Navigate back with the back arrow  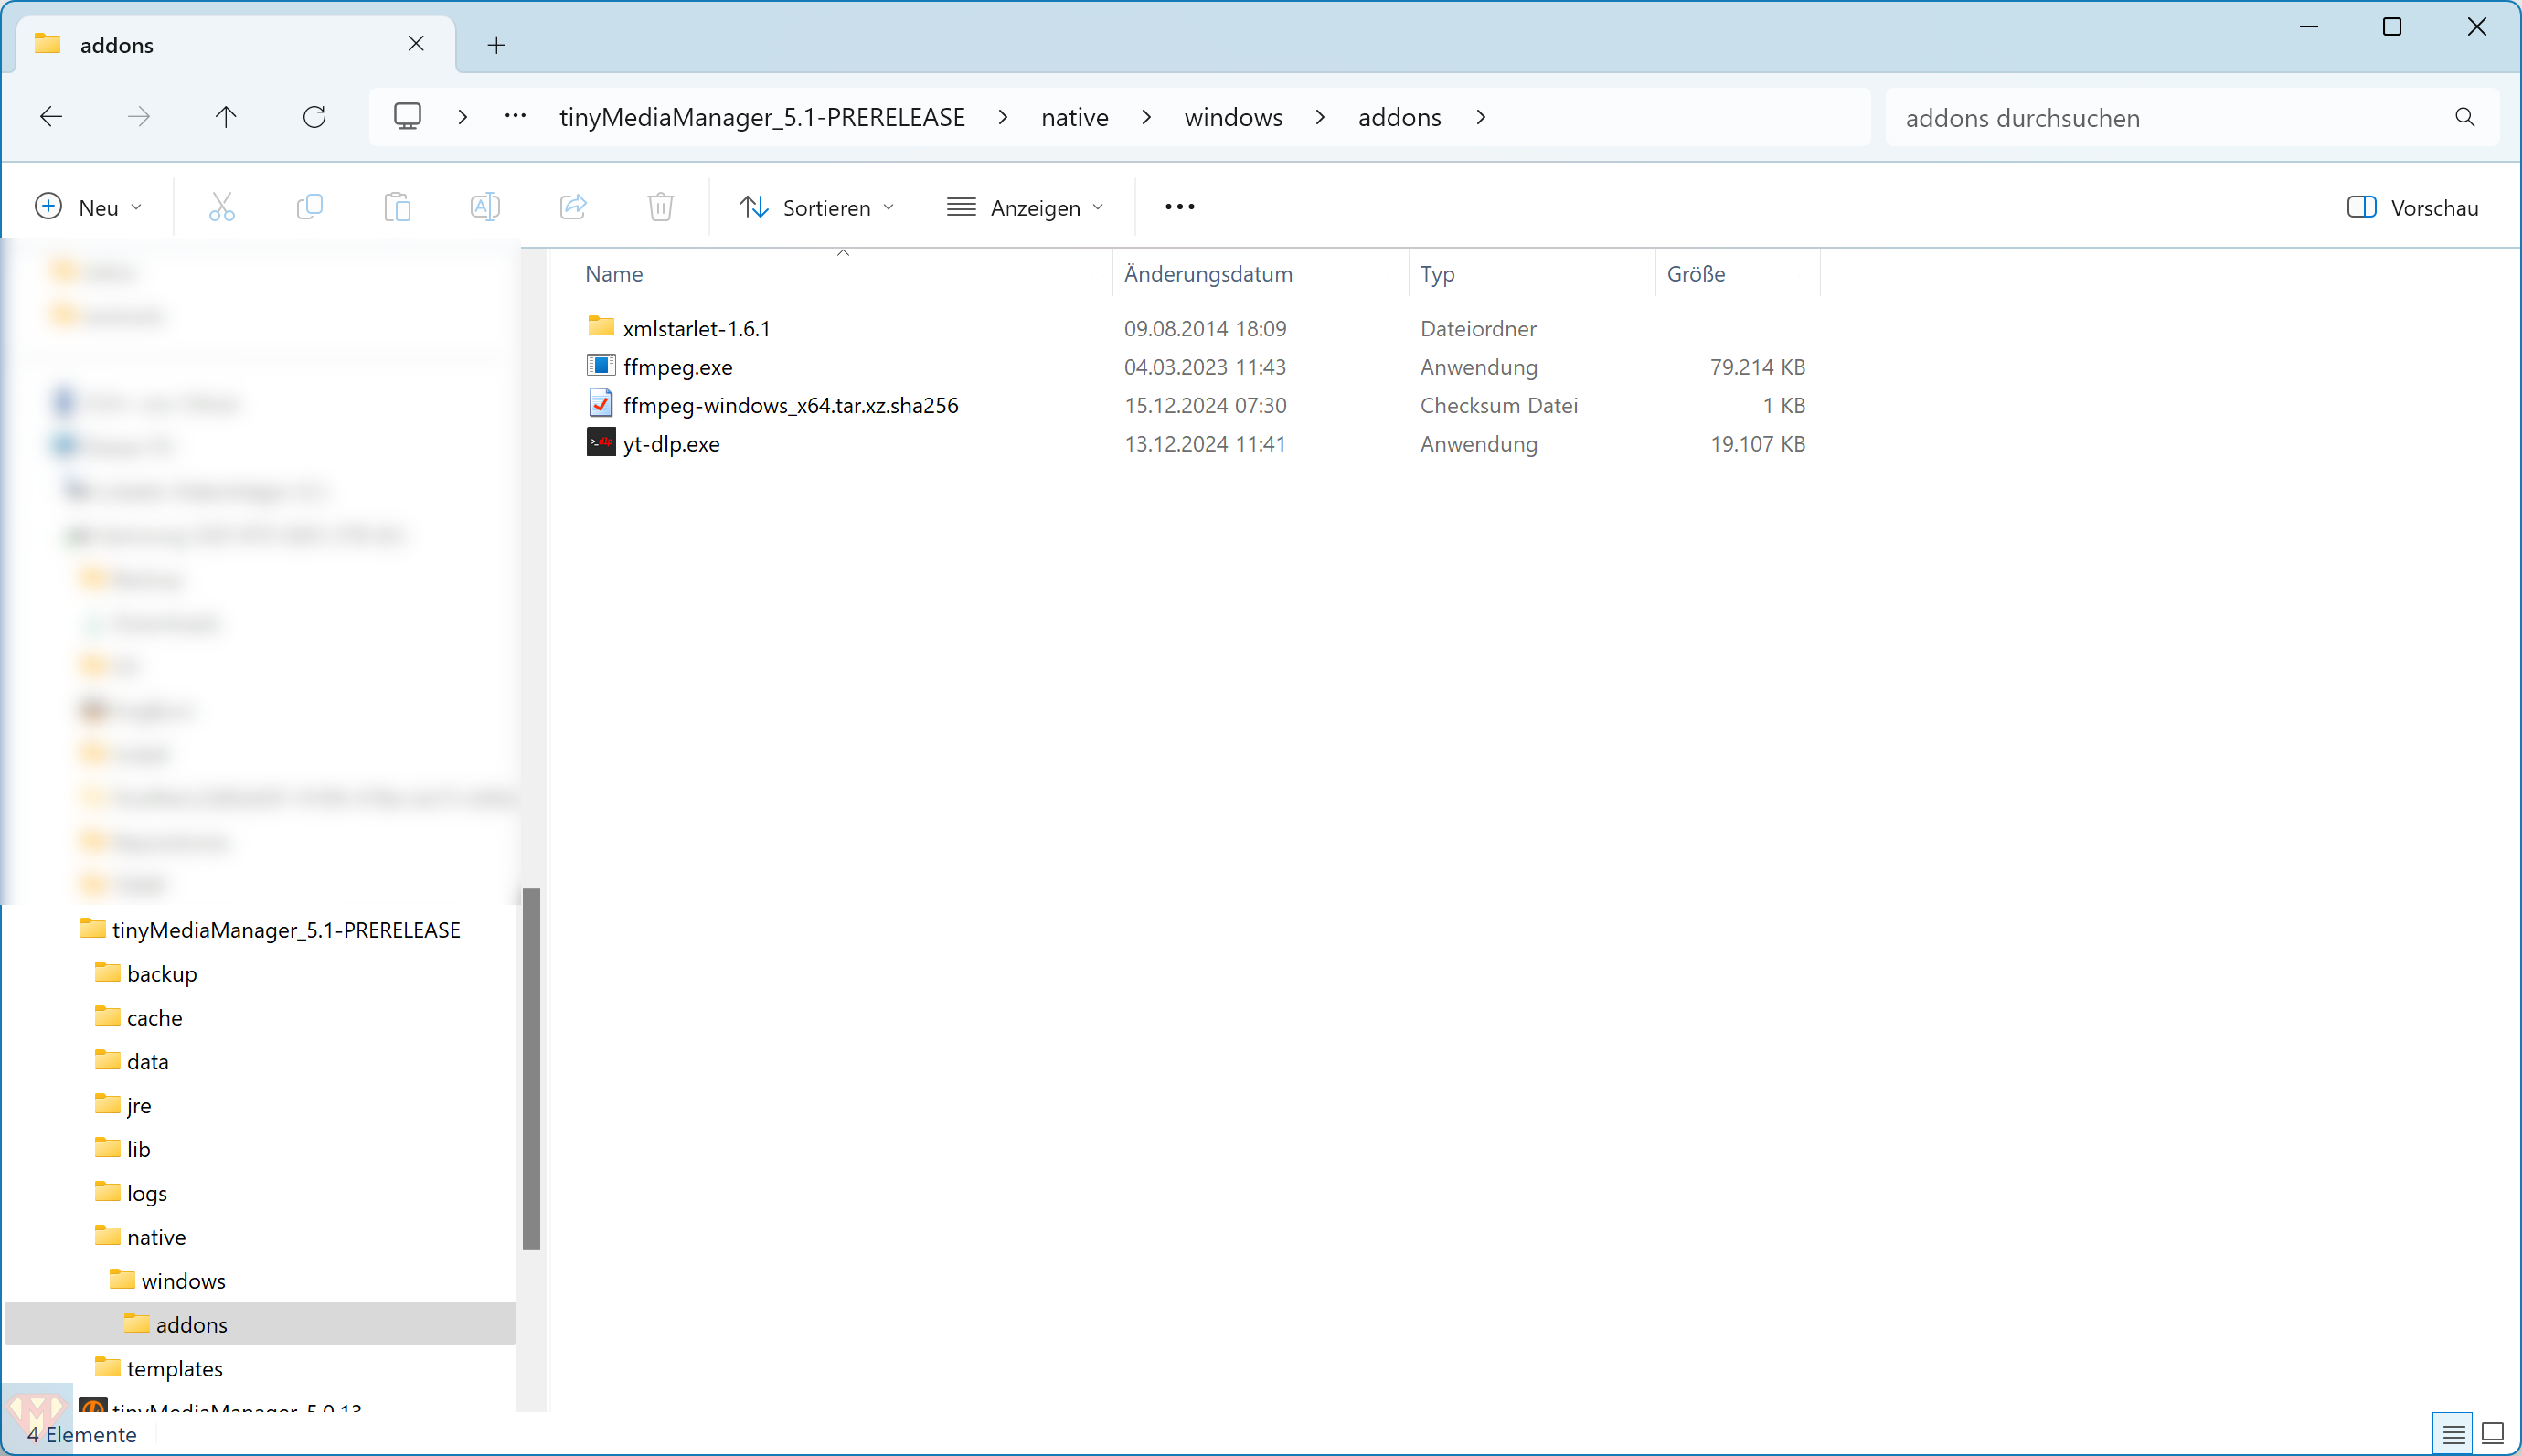51,117
